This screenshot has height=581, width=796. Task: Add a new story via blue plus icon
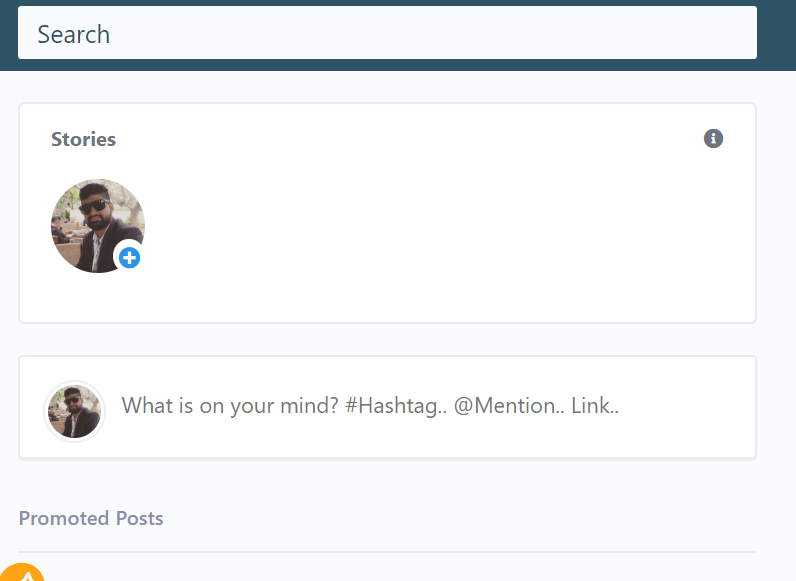129,258
